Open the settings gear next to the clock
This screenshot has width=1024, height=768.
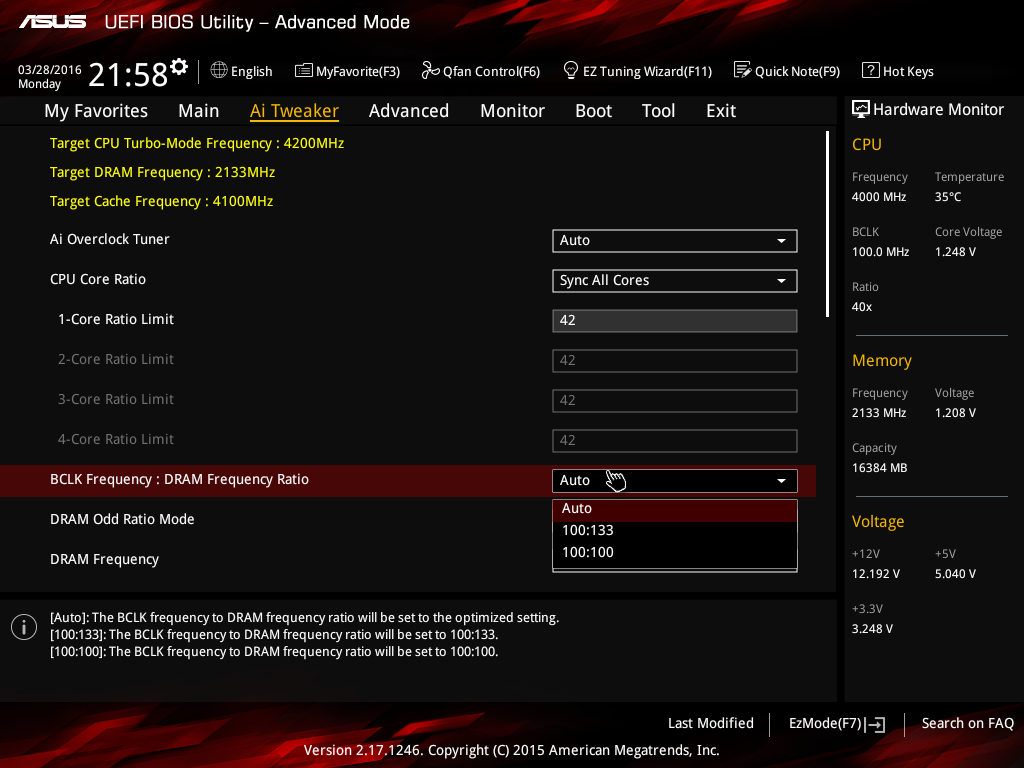179,67
